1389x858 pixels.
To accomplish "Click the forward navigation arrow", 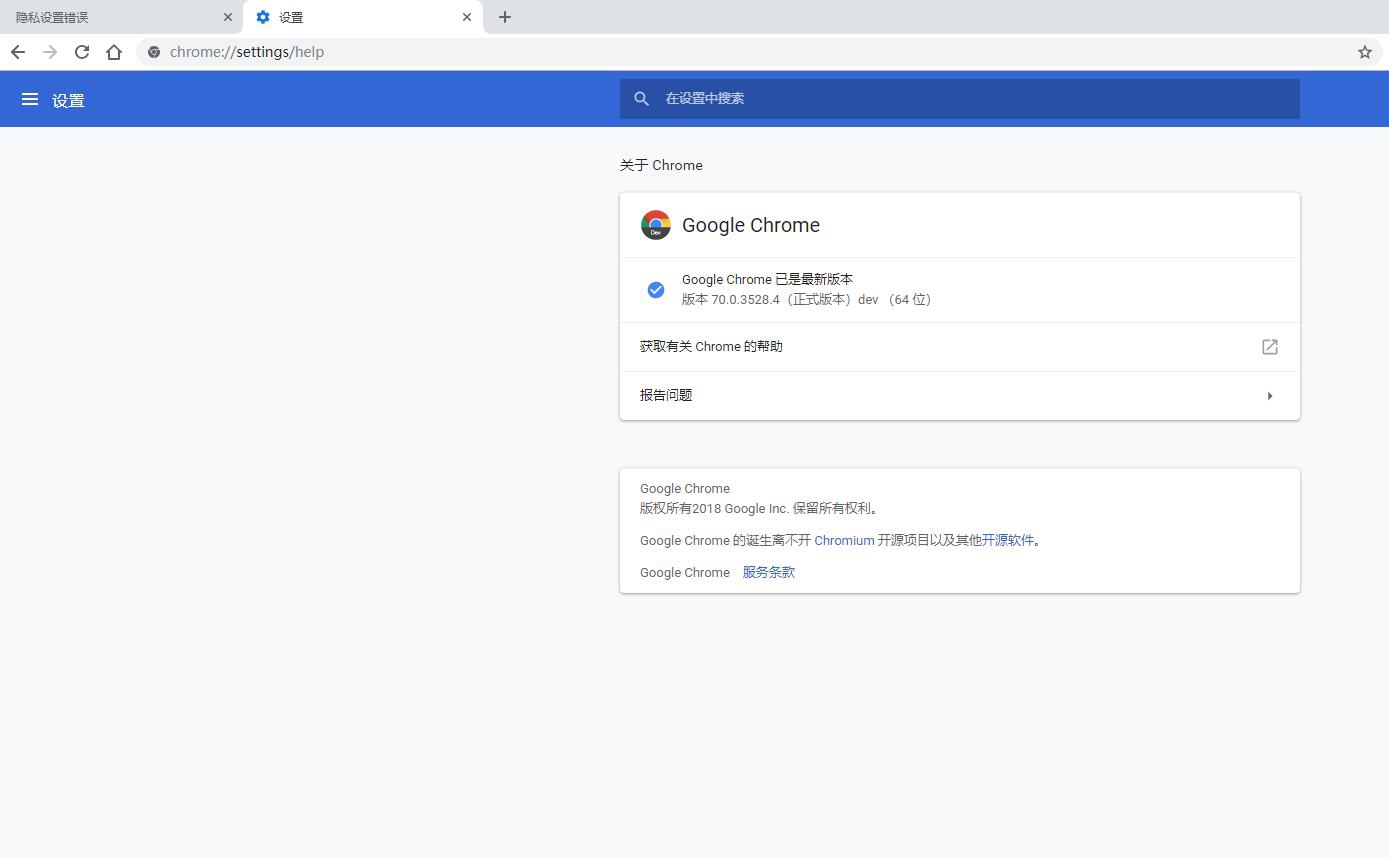I will tap(50, 52).
